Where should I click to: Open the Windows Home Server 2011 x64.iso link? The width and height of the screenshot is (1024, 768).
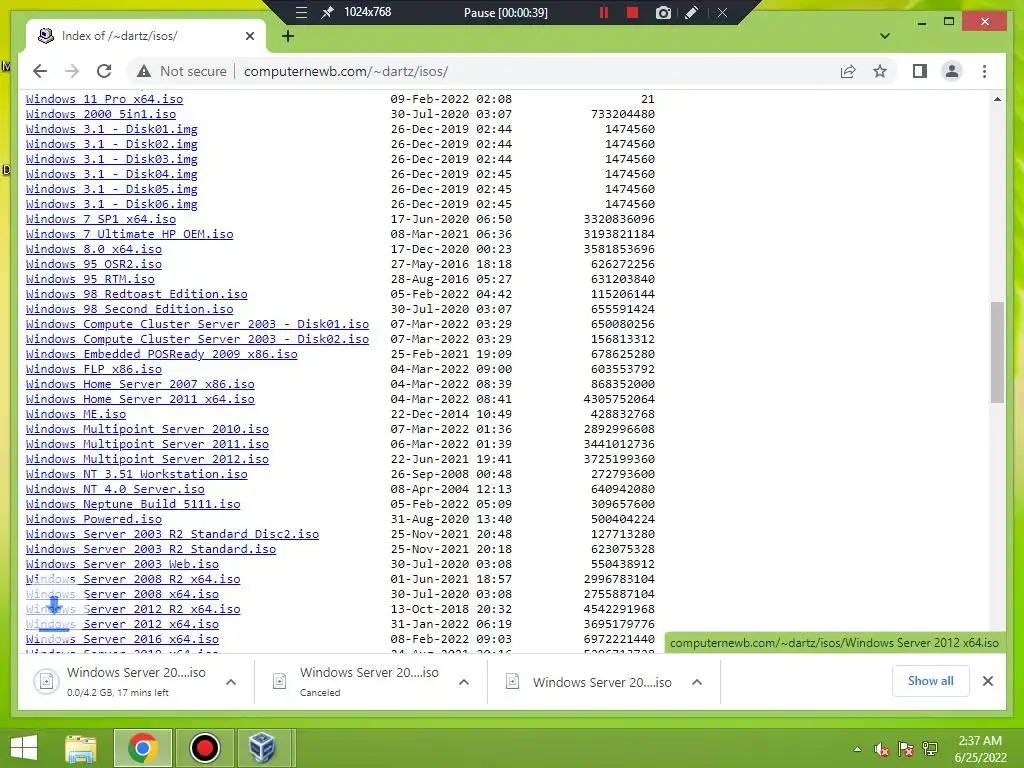[x=140, y=400]
